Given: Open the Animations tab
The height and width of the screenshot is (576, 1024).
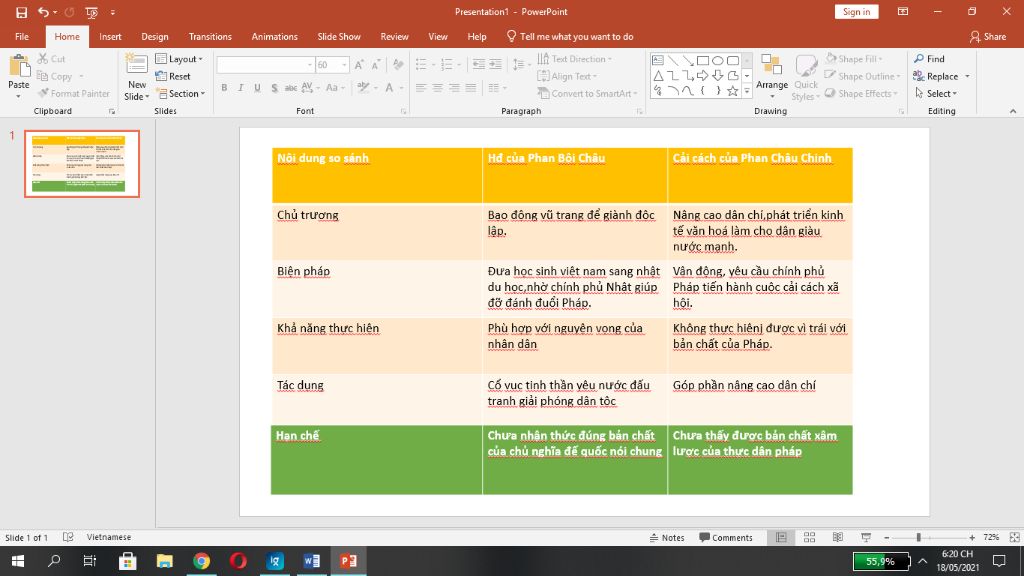Looking at the screenshot, I should point(274,37).
